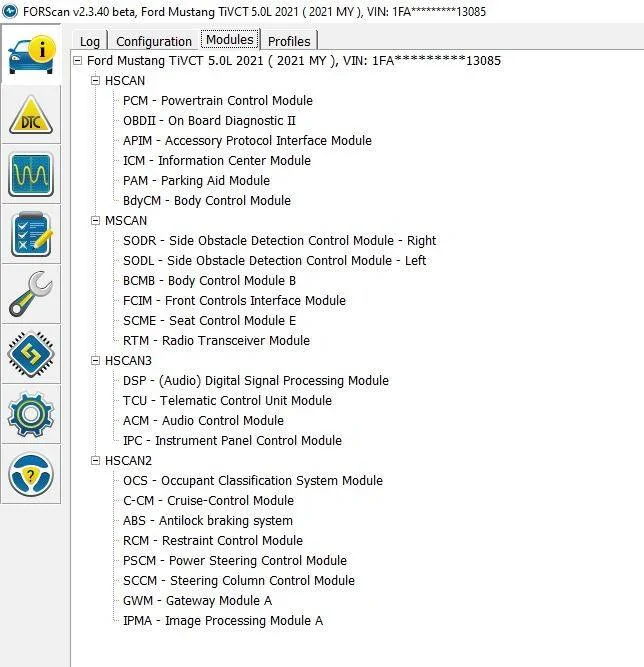Select ABS - Antilock braking system
The height and width of the screenshot is (667, 644).
pos(208,520)
